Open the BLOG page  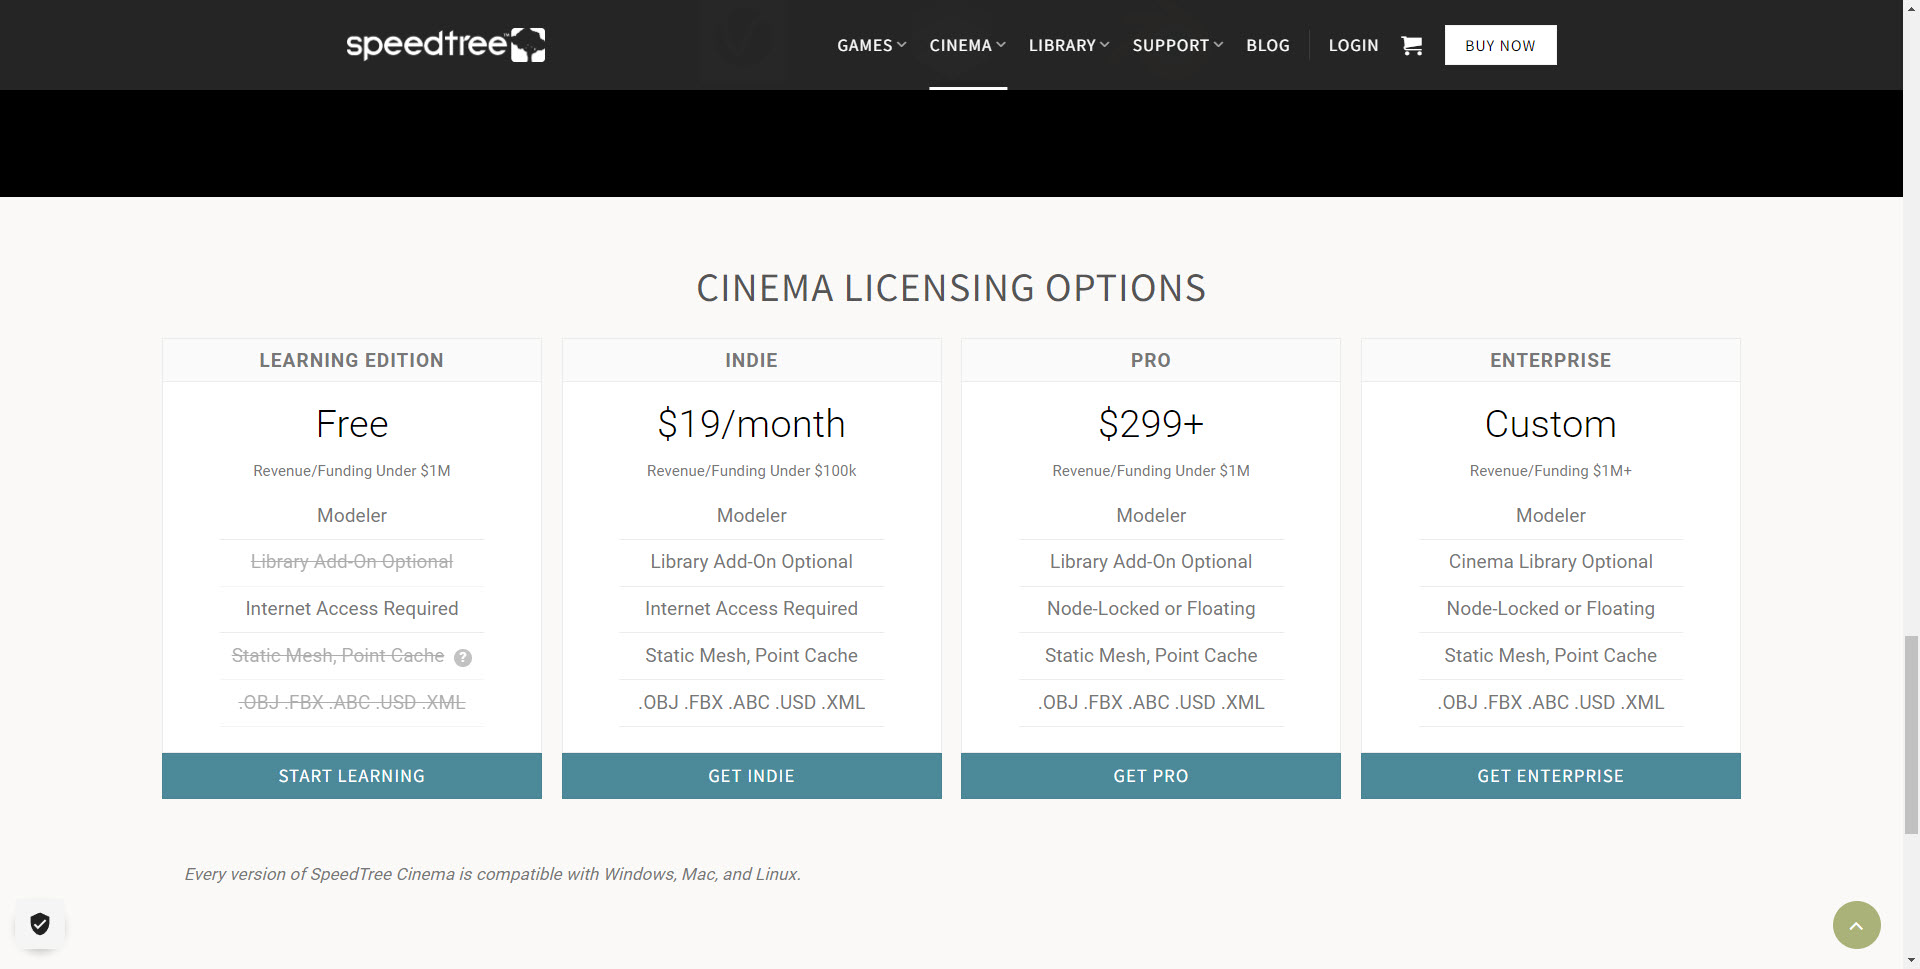click(x=1267, y=45)
